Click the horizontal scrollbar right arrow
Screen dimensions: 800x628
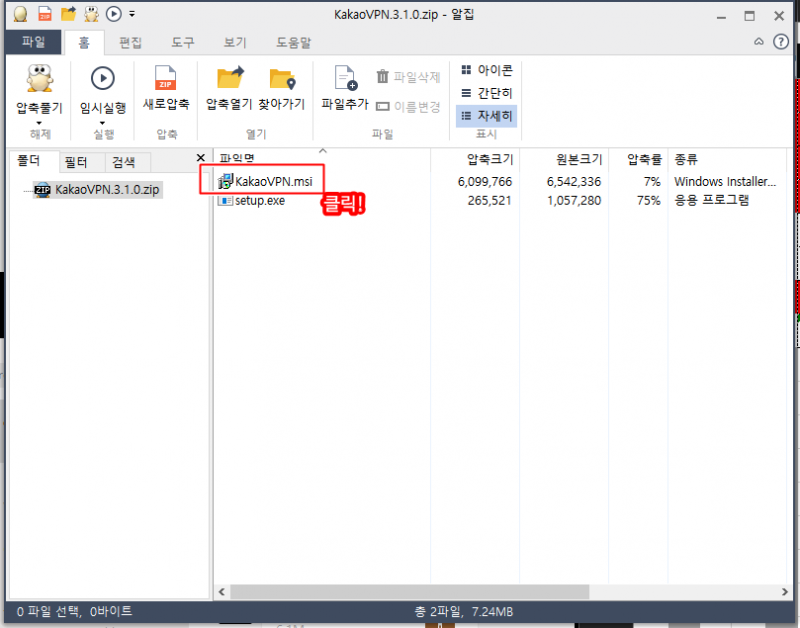coord(784,592)
